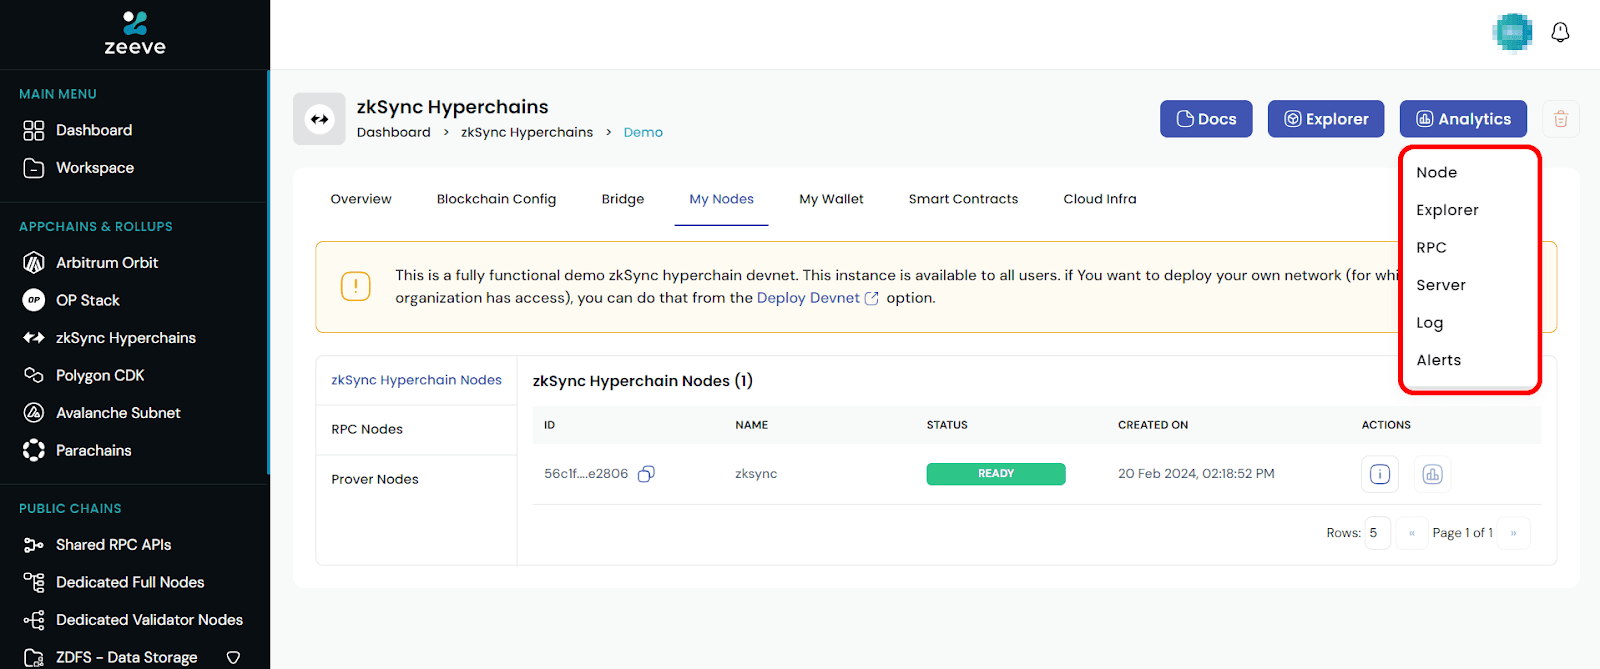Click the created date 20 Feb 2024

pos(1196,474)
